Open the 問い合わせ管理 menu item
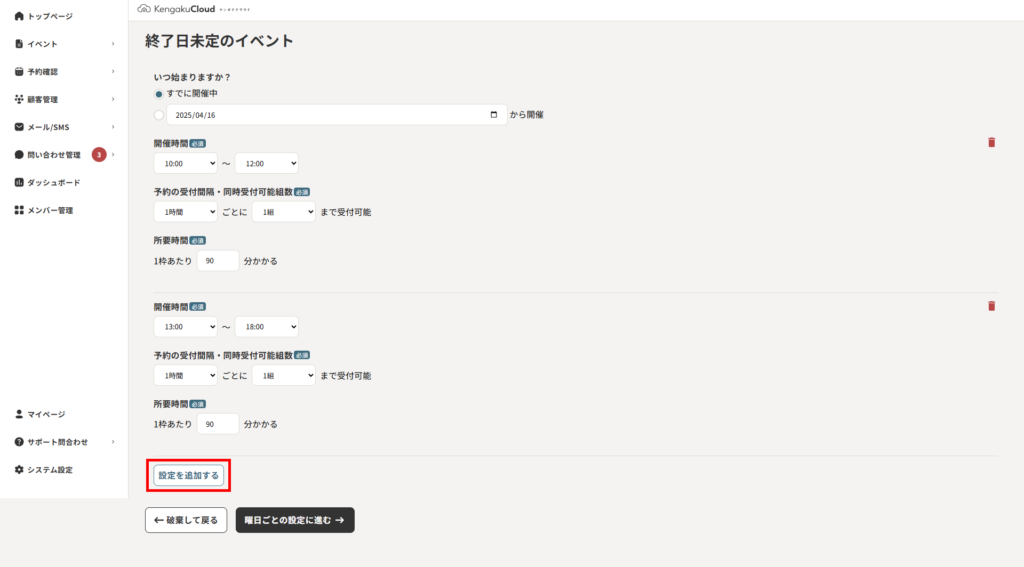Screen dimensions: 1024x567 [x=64, y=155]
